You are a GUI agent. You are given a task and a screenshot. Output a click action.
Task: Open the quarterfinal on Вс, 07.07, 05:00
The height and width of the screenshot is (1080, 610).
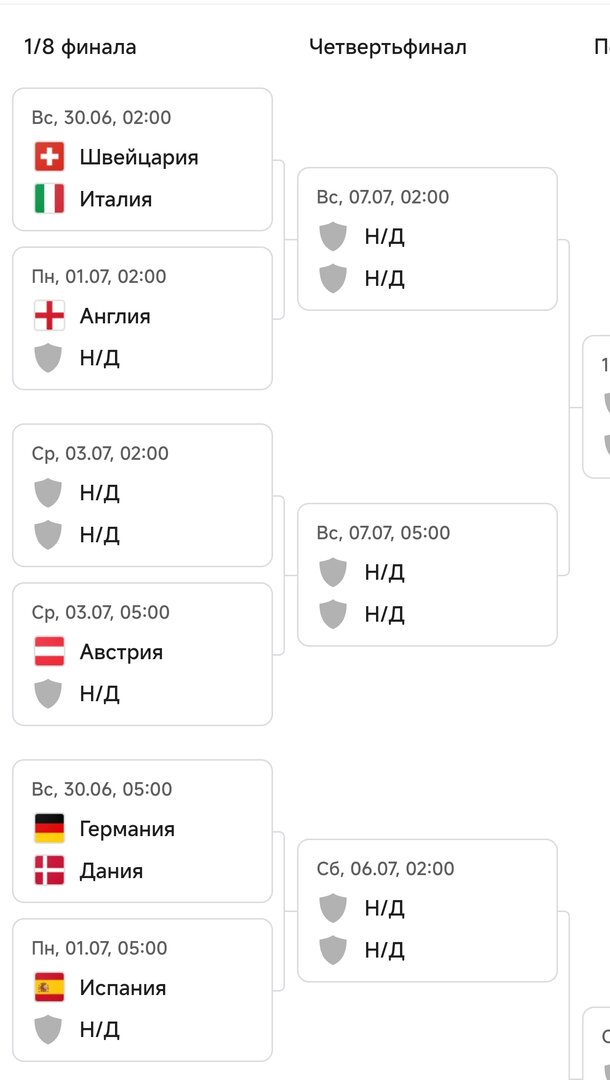[x=427, y=574]
